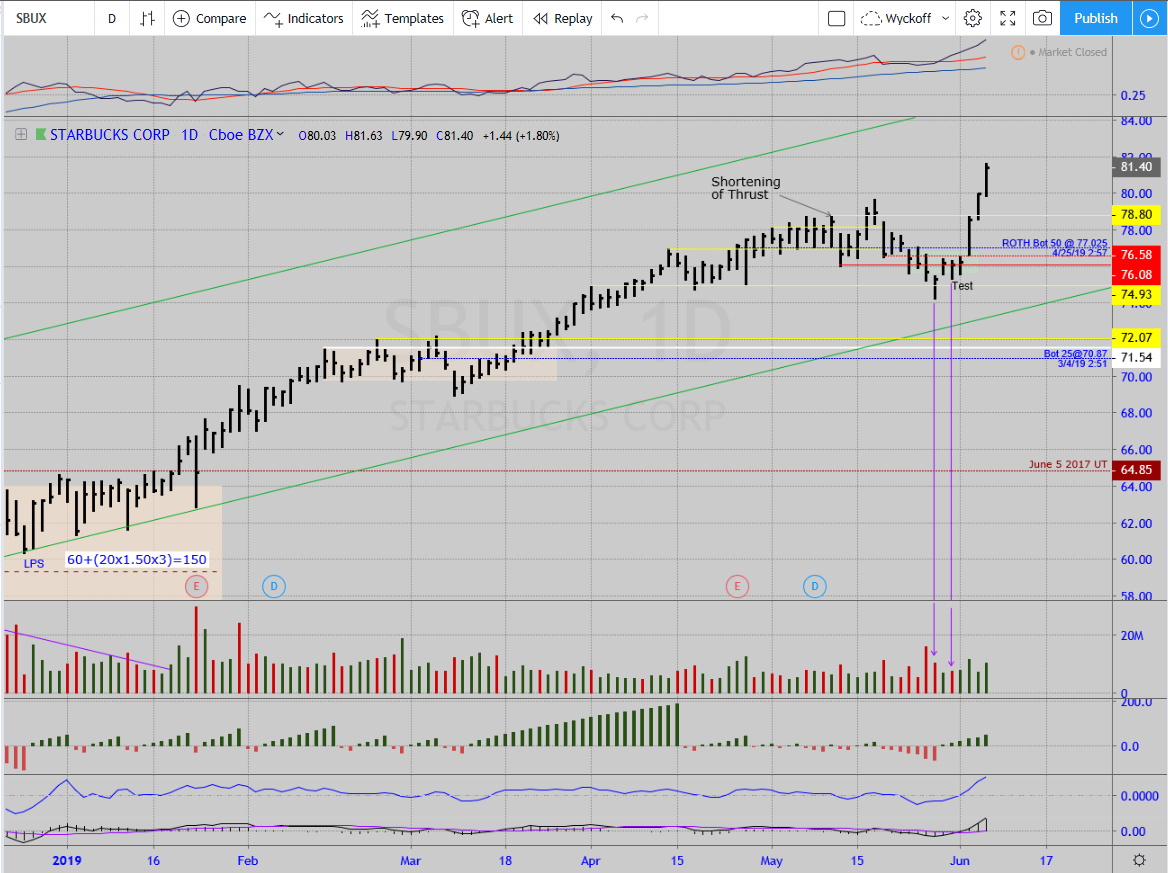Screen dimensions: 1168x873
Task: Click the SBUX symbol search field
Action: [45, 18]
